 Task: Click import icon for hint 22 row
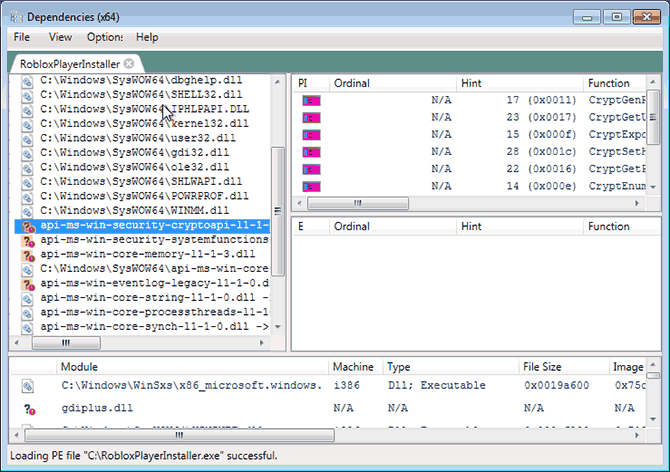(x=311, y=170)
